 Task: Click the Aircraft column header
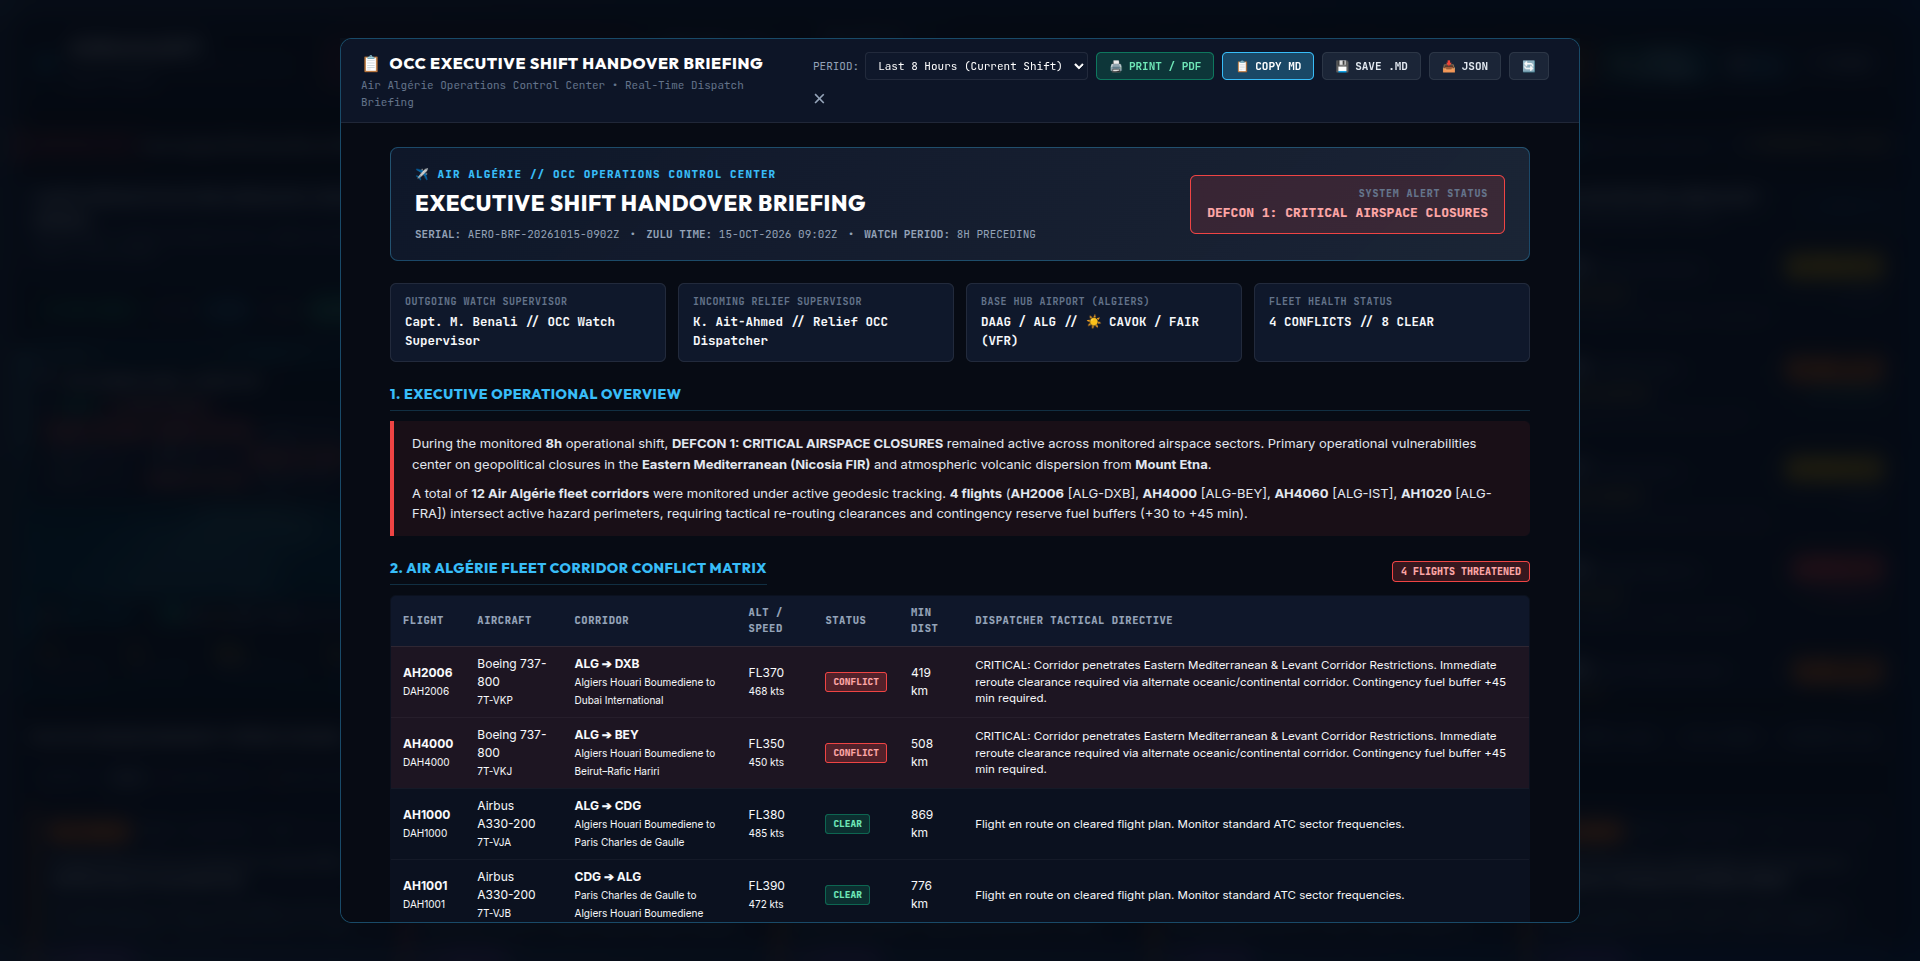coord(504,621)
